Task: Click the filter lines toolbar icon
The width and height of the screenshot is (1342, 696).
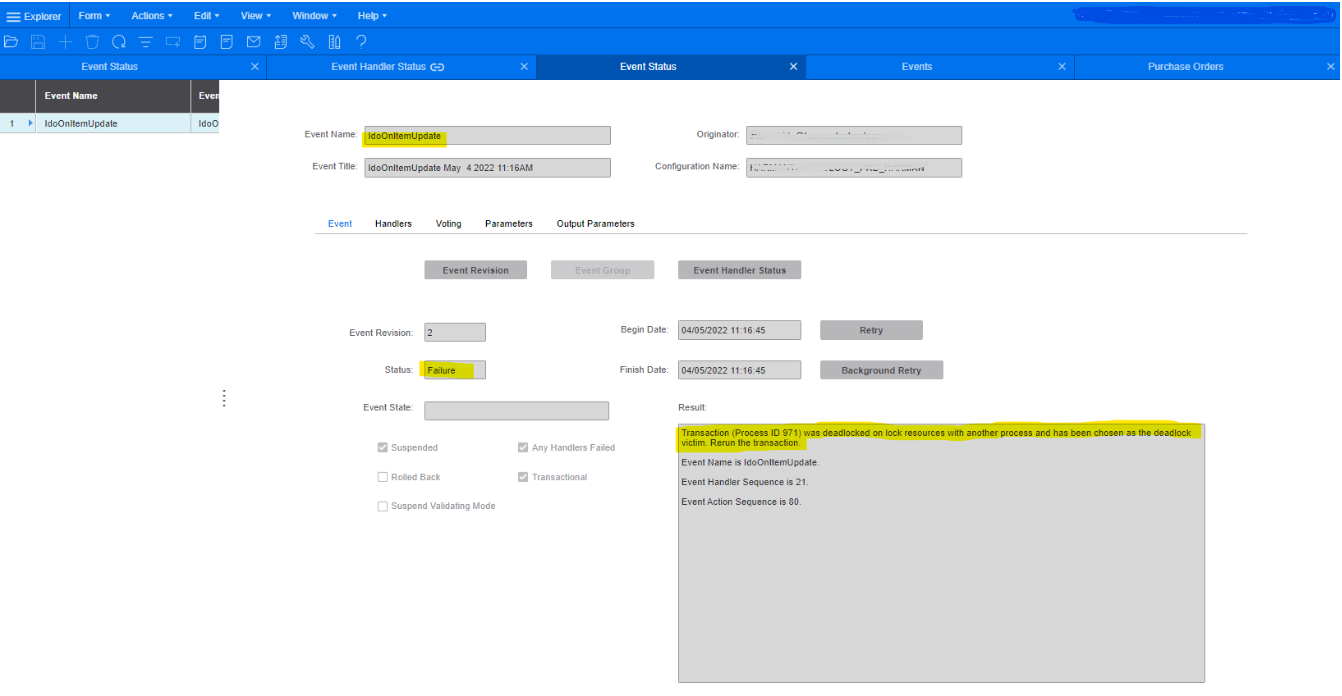Action: coord(146,41)
